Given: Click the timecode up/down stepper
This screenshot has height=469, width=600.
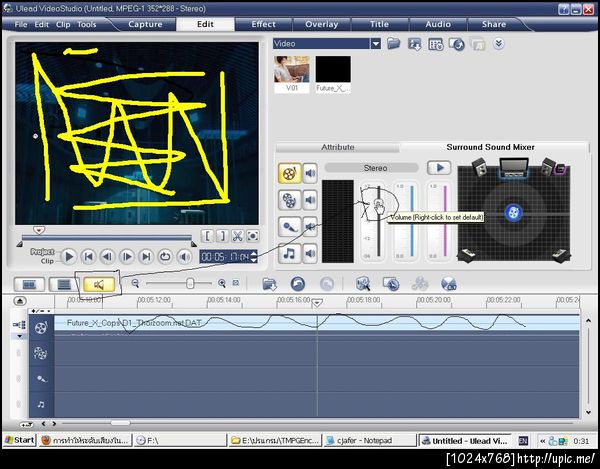Looking at the screenshot, I should pos(253,256).
